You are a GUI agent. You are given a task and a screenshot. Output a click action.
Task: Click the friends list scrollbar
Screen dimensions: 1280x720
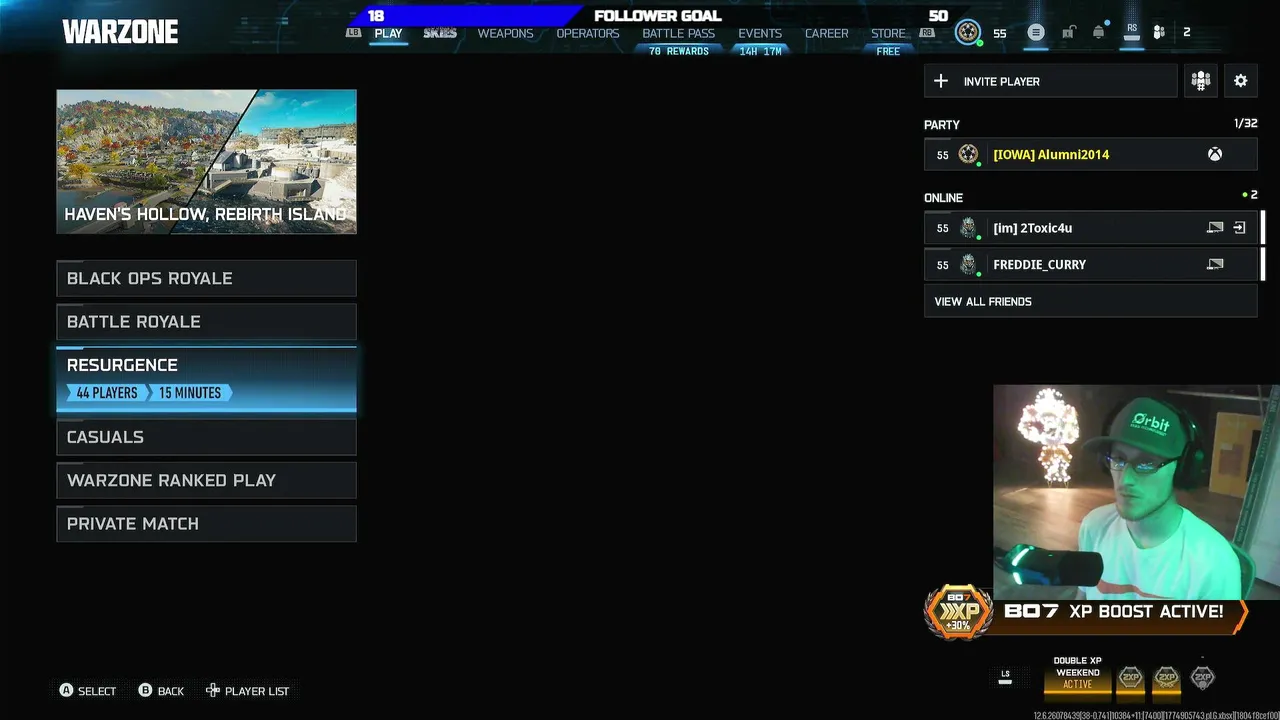pyautogui.click(x=1263, y=246)
